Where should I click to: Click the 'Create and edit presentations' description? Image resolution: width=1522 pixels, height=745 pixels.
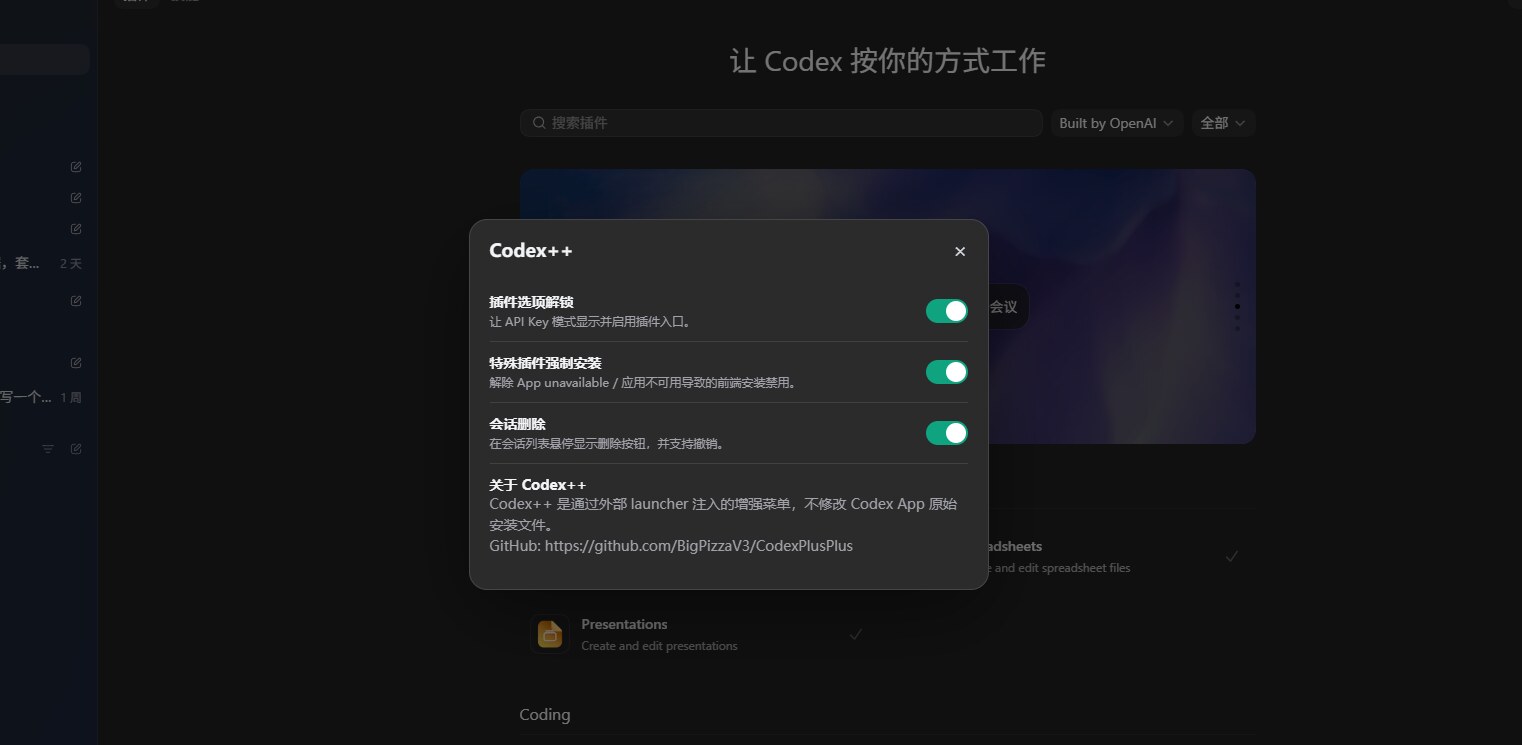pos(659,646)
